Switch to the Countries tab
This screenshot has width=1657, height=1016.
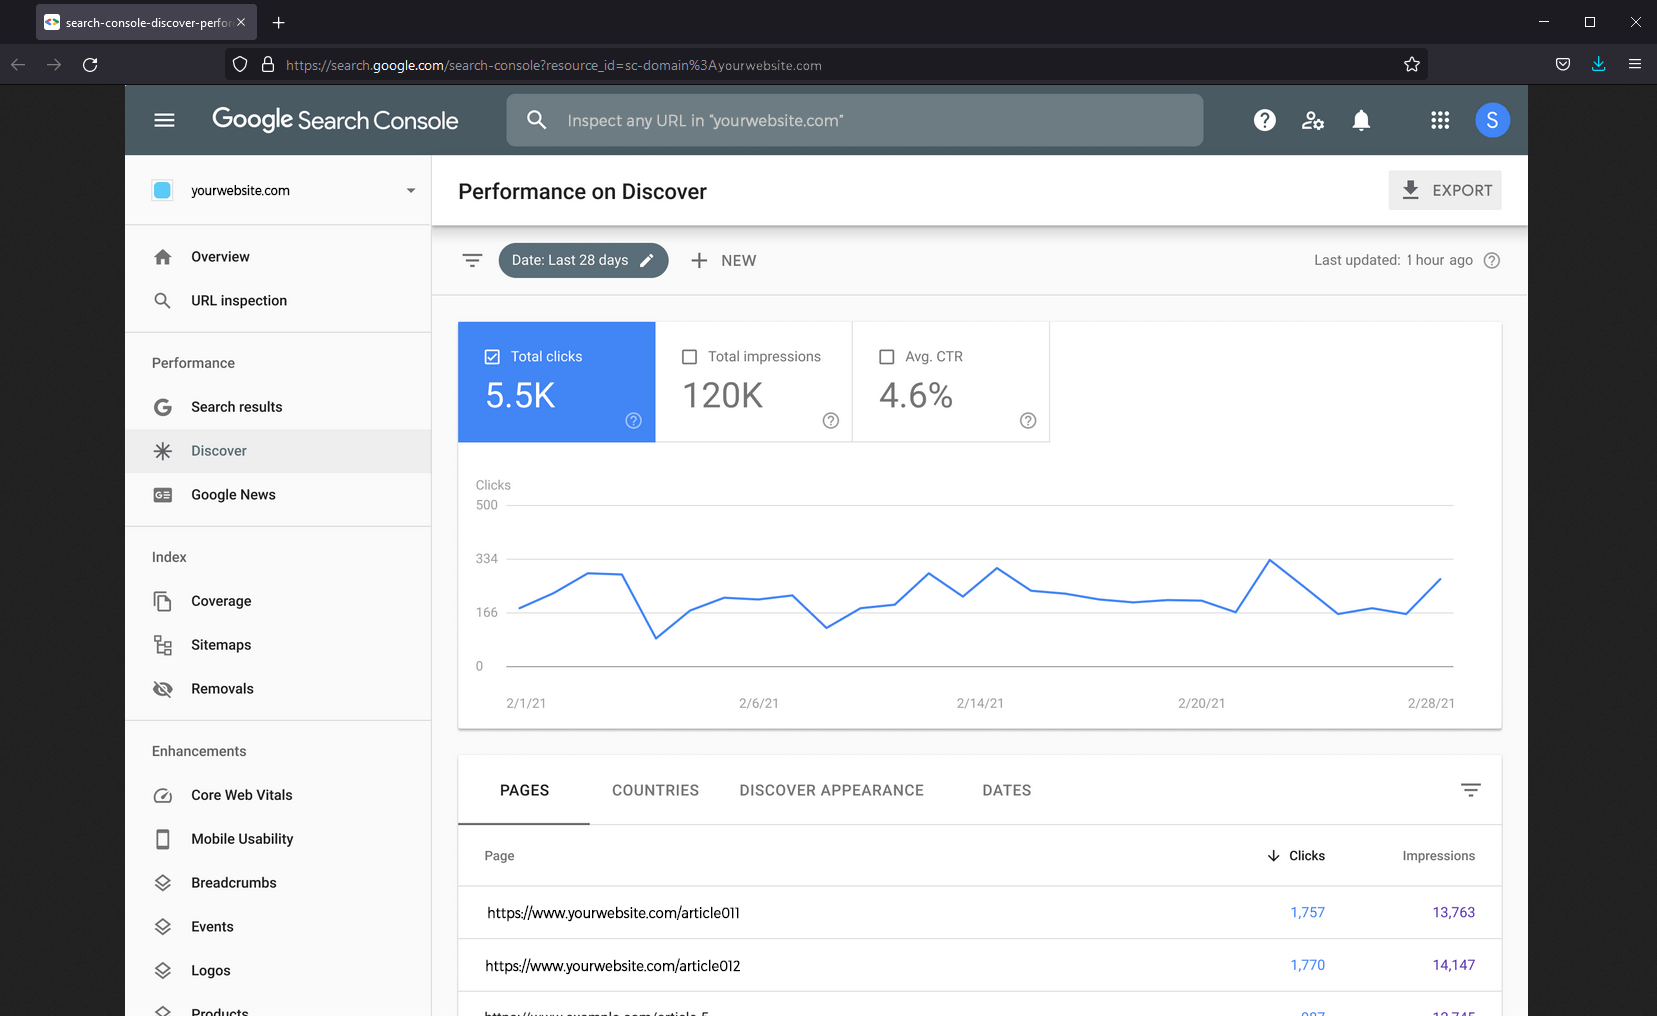click(x=655, y=790)
